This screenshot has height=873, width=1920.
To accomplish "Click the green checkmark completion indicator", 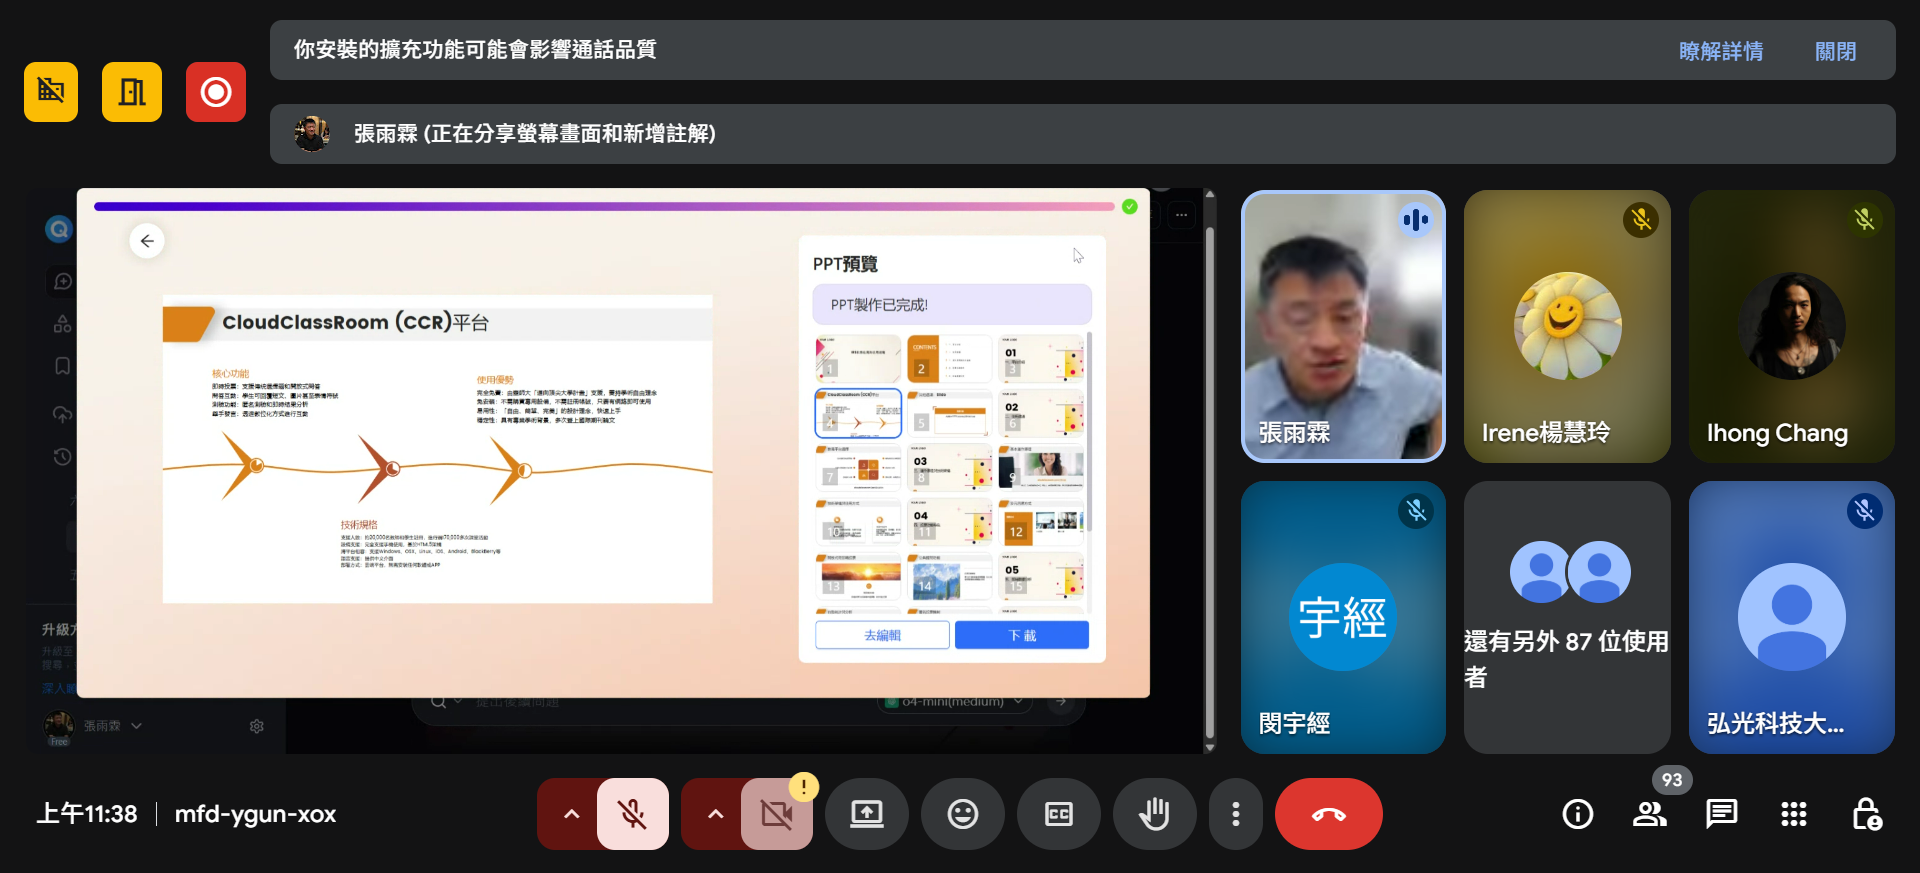I will 1130,207.
